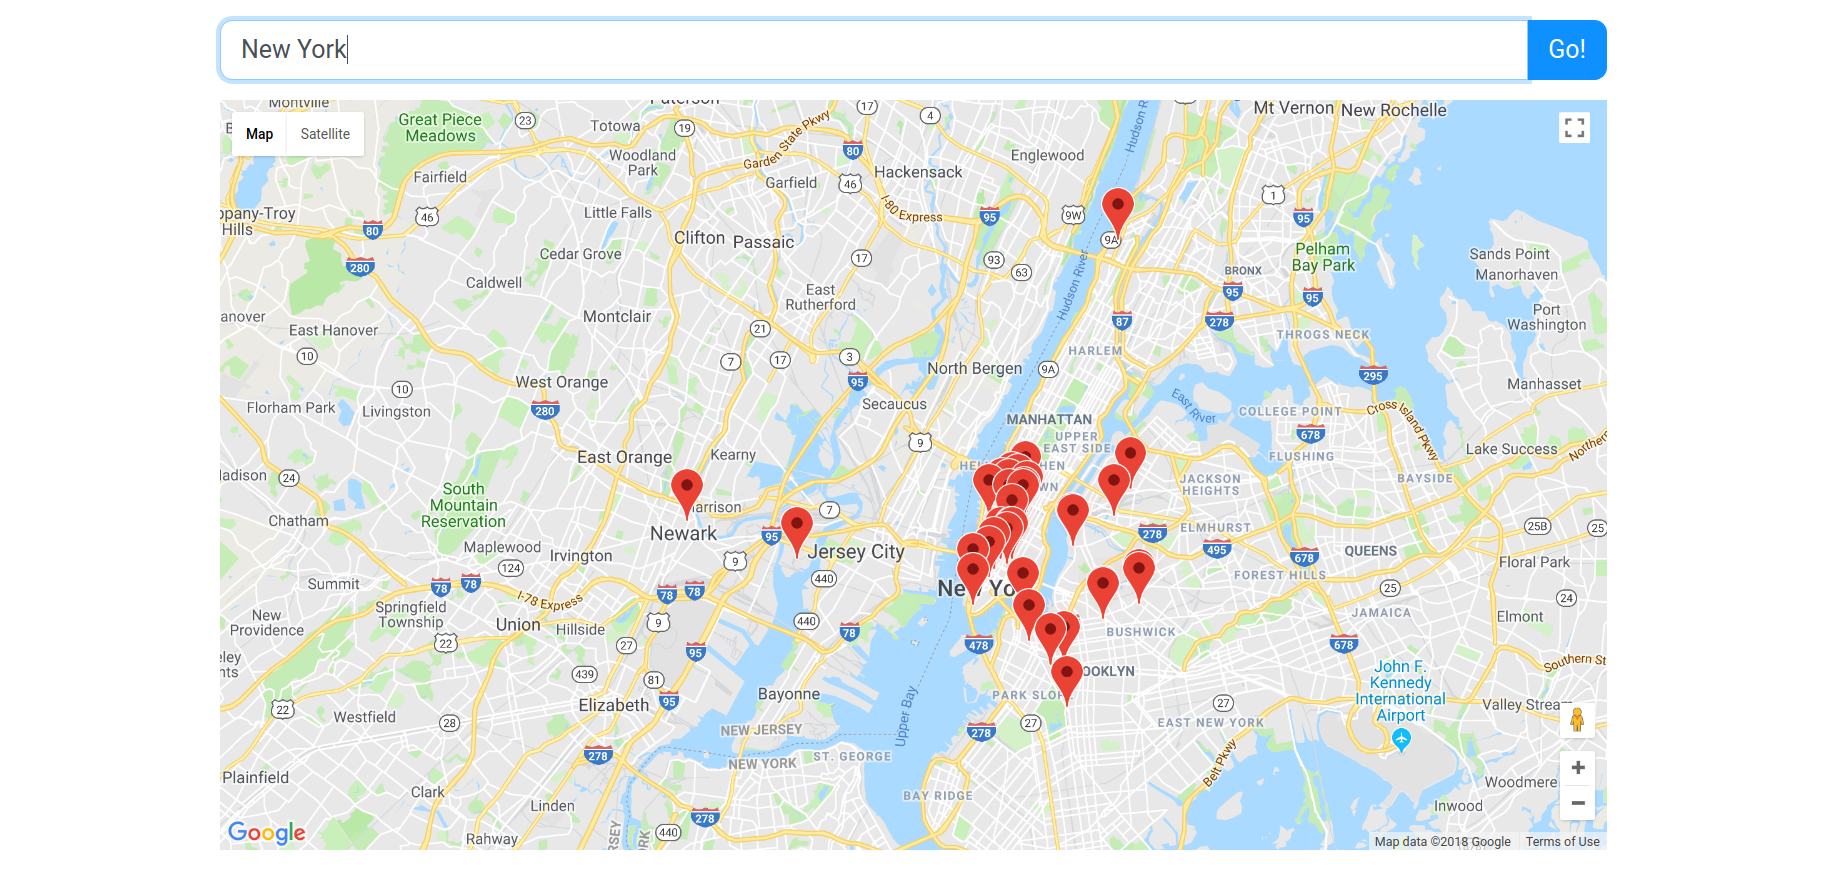
Task: Switch to Satellite map view
Action: pyautogui.click(x=325, y=134)
